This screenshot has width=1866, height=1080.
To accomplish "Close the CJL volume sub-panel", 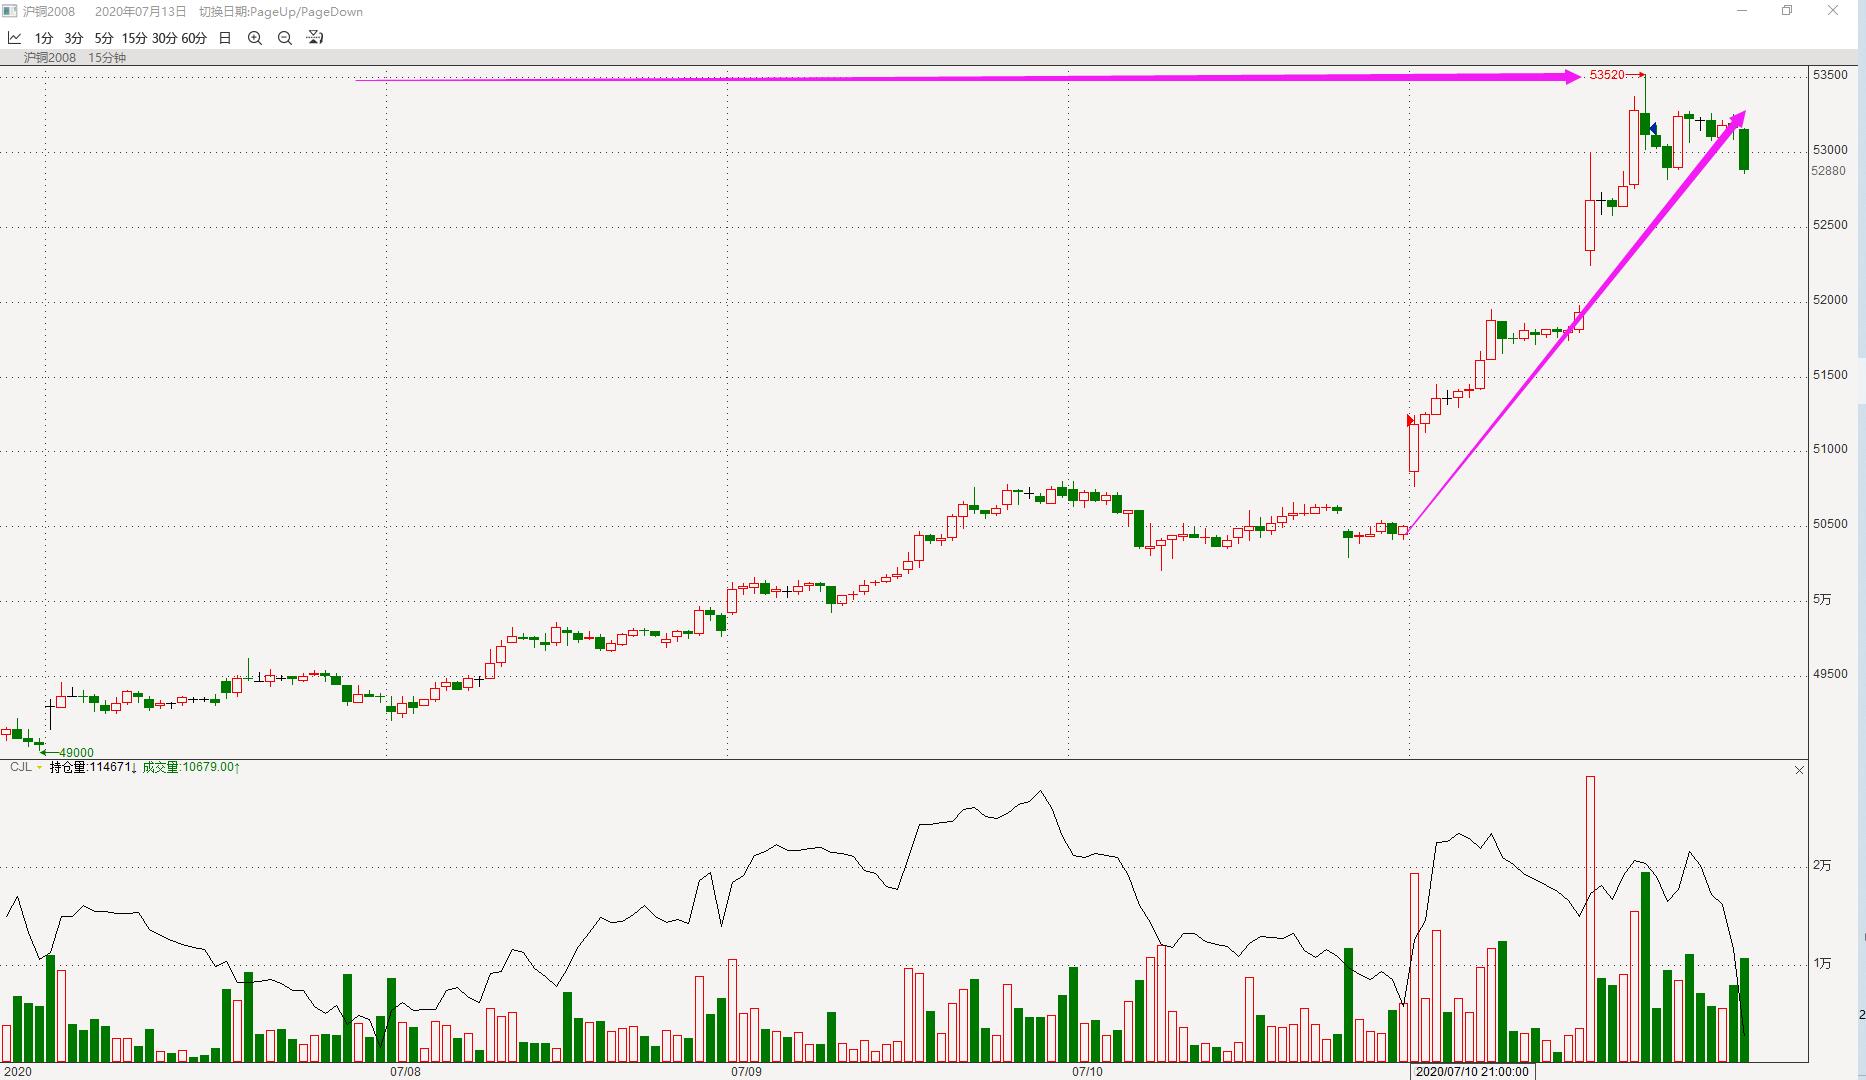I will [x=1799, y=770].
